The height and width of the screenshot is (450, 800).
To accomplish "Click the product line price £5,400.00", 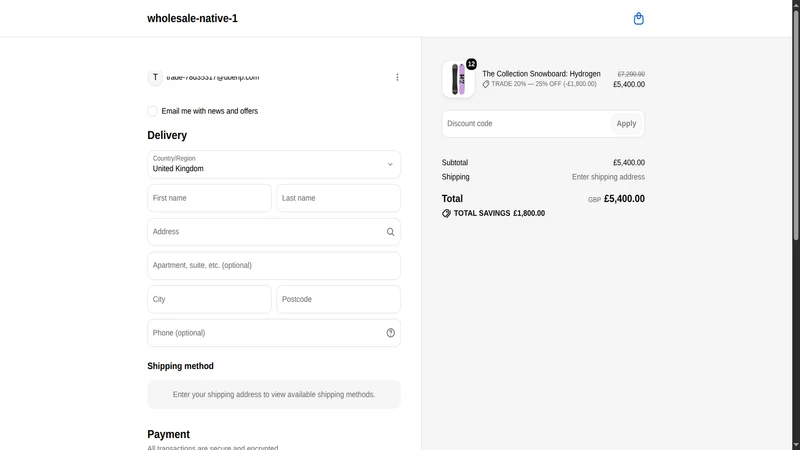I will tap(629, 85).
